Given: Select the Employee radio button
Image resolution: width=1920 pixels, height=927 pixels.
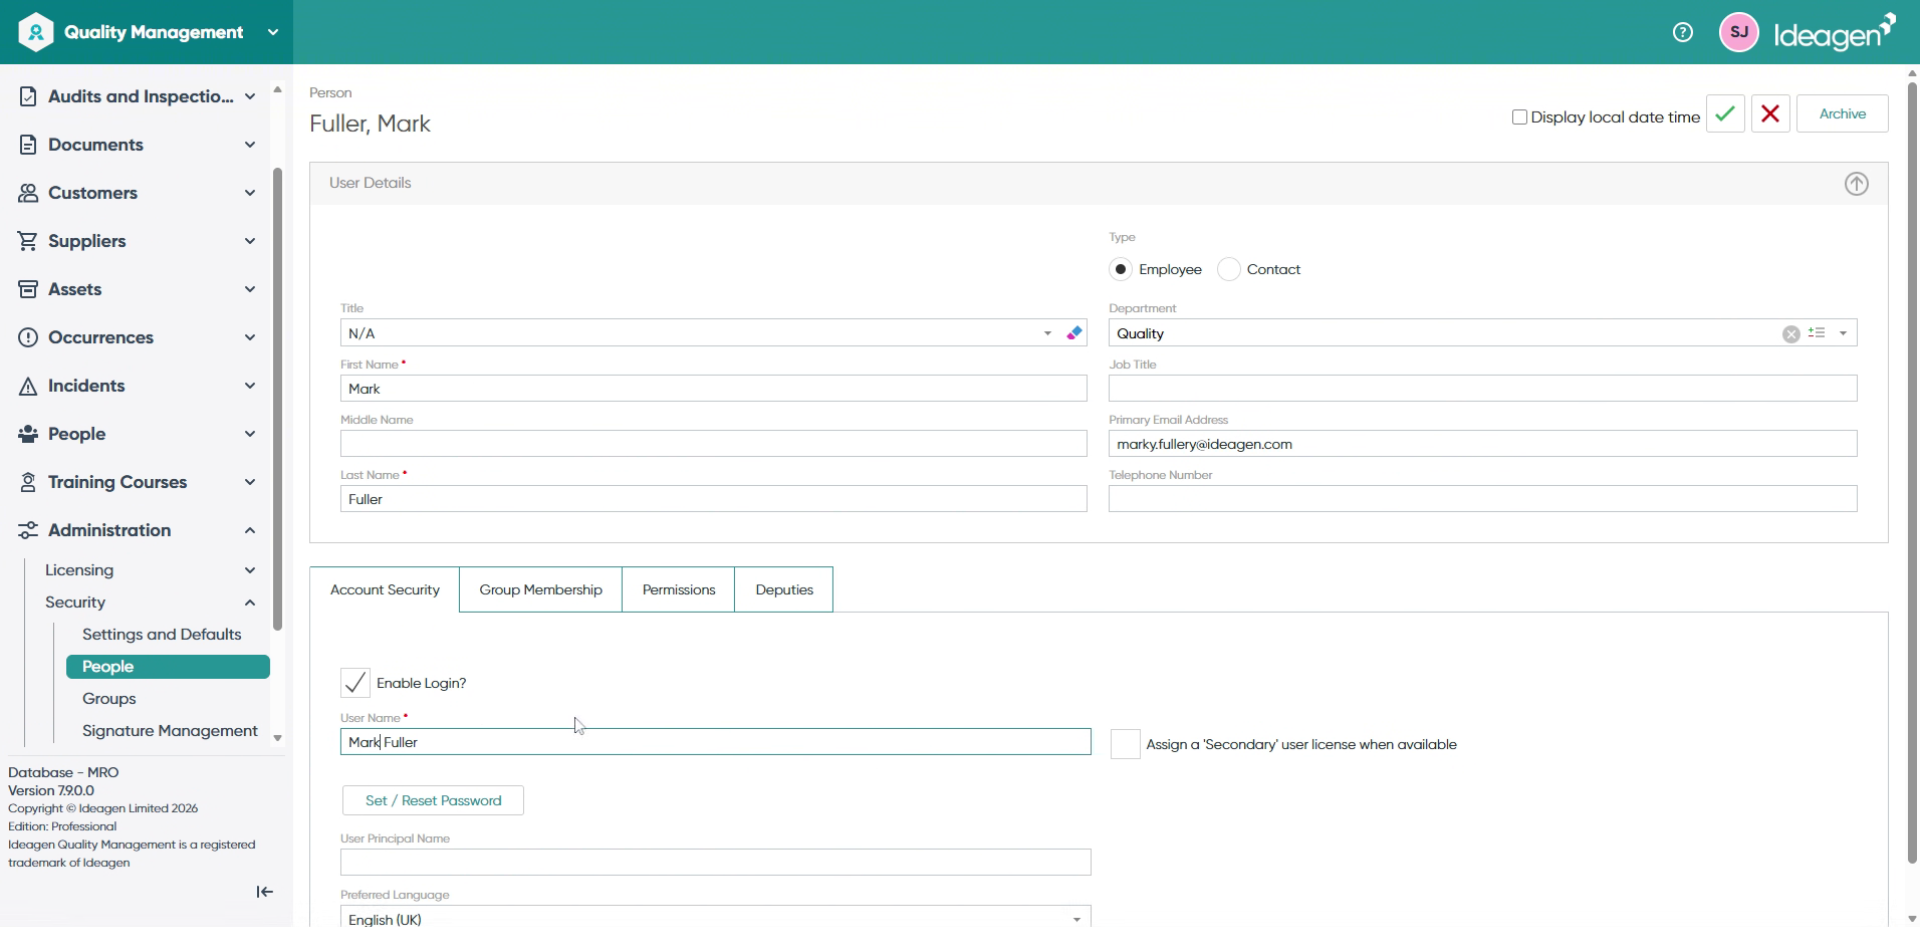Looking at the screenshot, I should (x=1121, y=269).
